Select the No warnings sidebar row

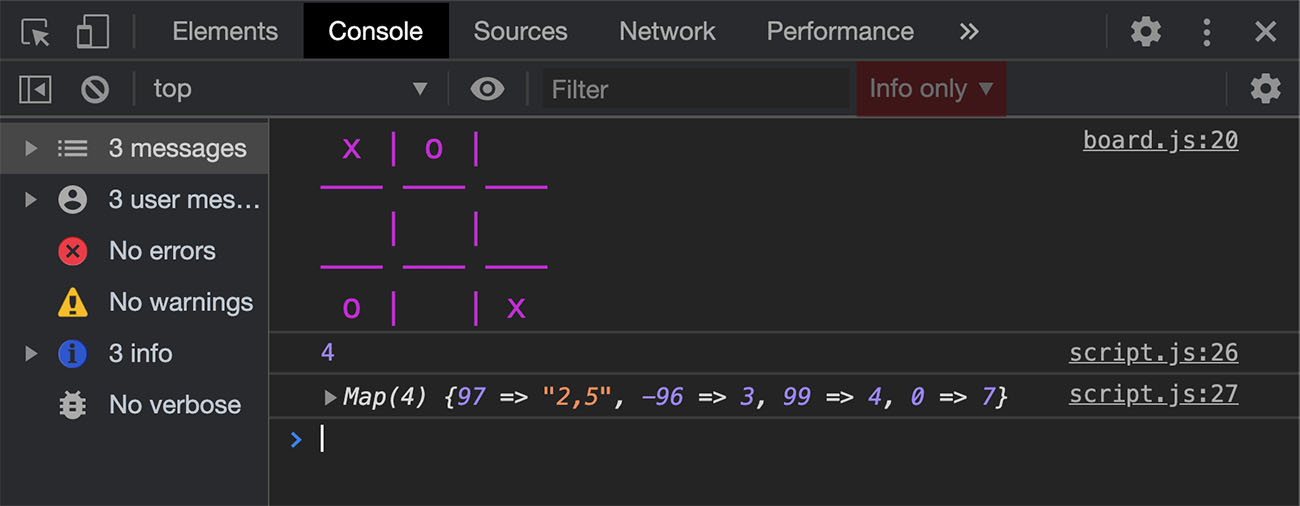coord(134,302)
